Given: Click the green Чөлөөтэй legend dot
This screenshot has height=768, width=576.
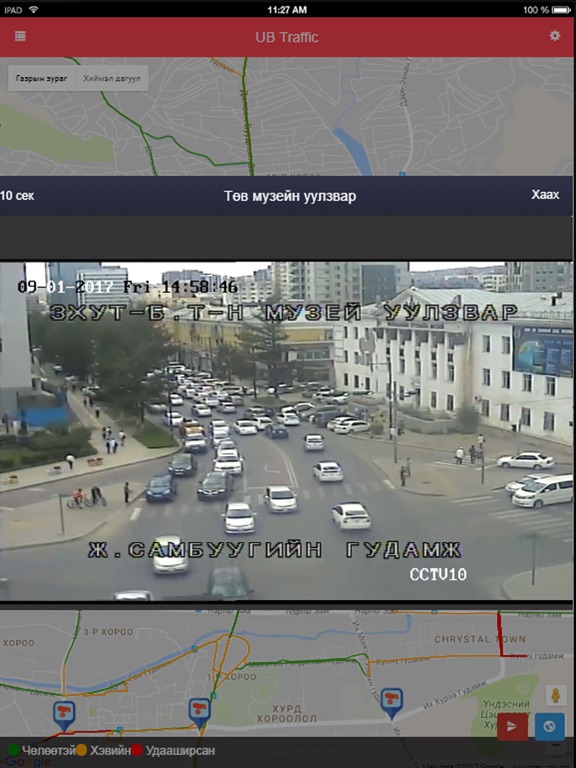Looking at the screenshot, I should pyautogui.click(x=14, y=750).
